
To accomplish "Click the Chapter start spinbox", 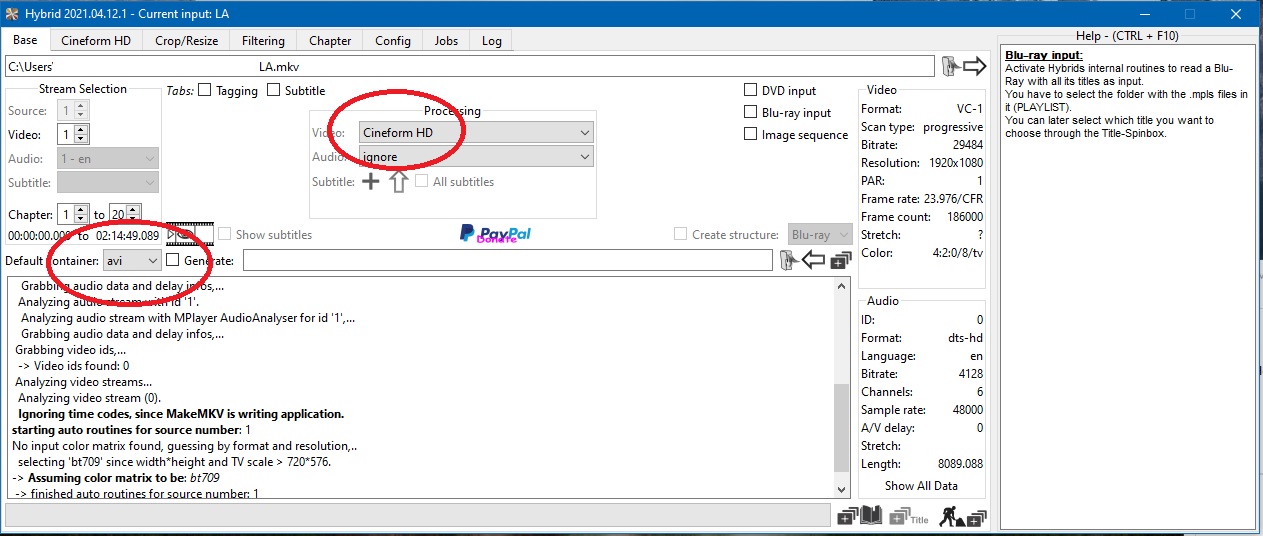I will (x=74, y=214).
